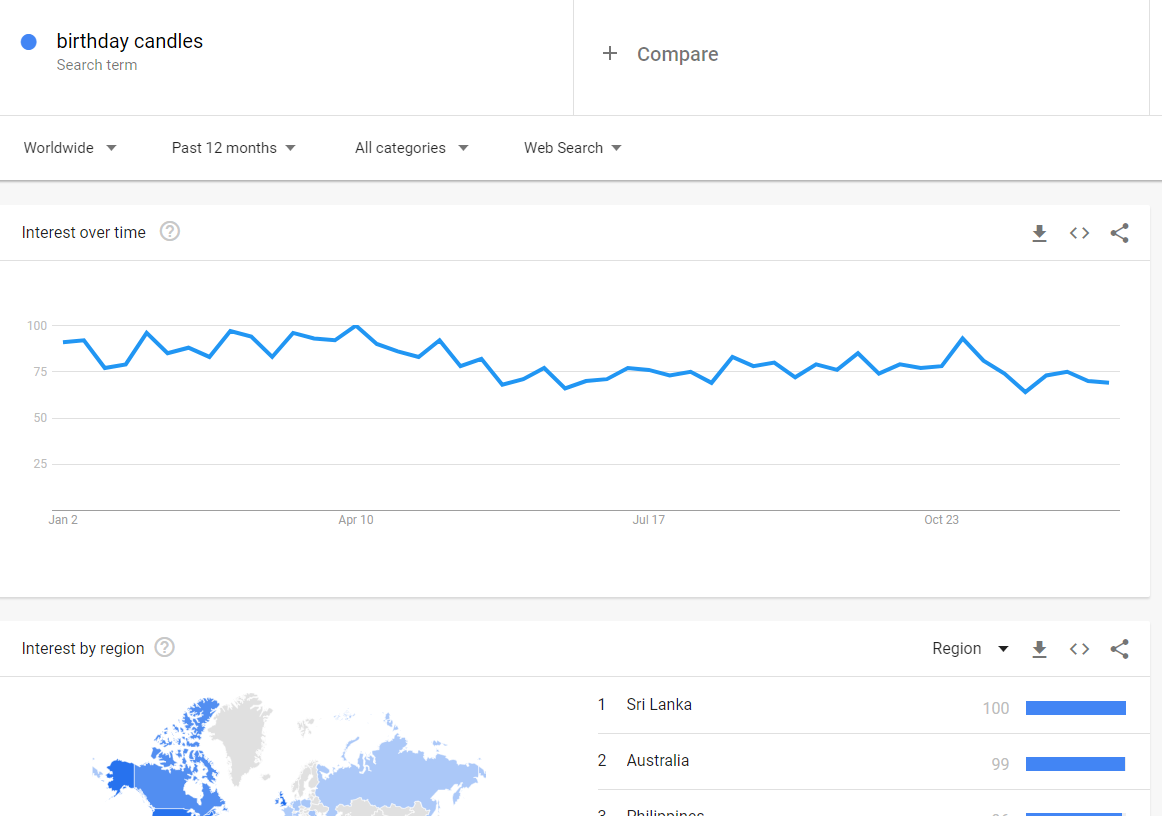1162x816 pixels.
Task: Change the Web Search type dropdown
Action: [x=572, y=148]
